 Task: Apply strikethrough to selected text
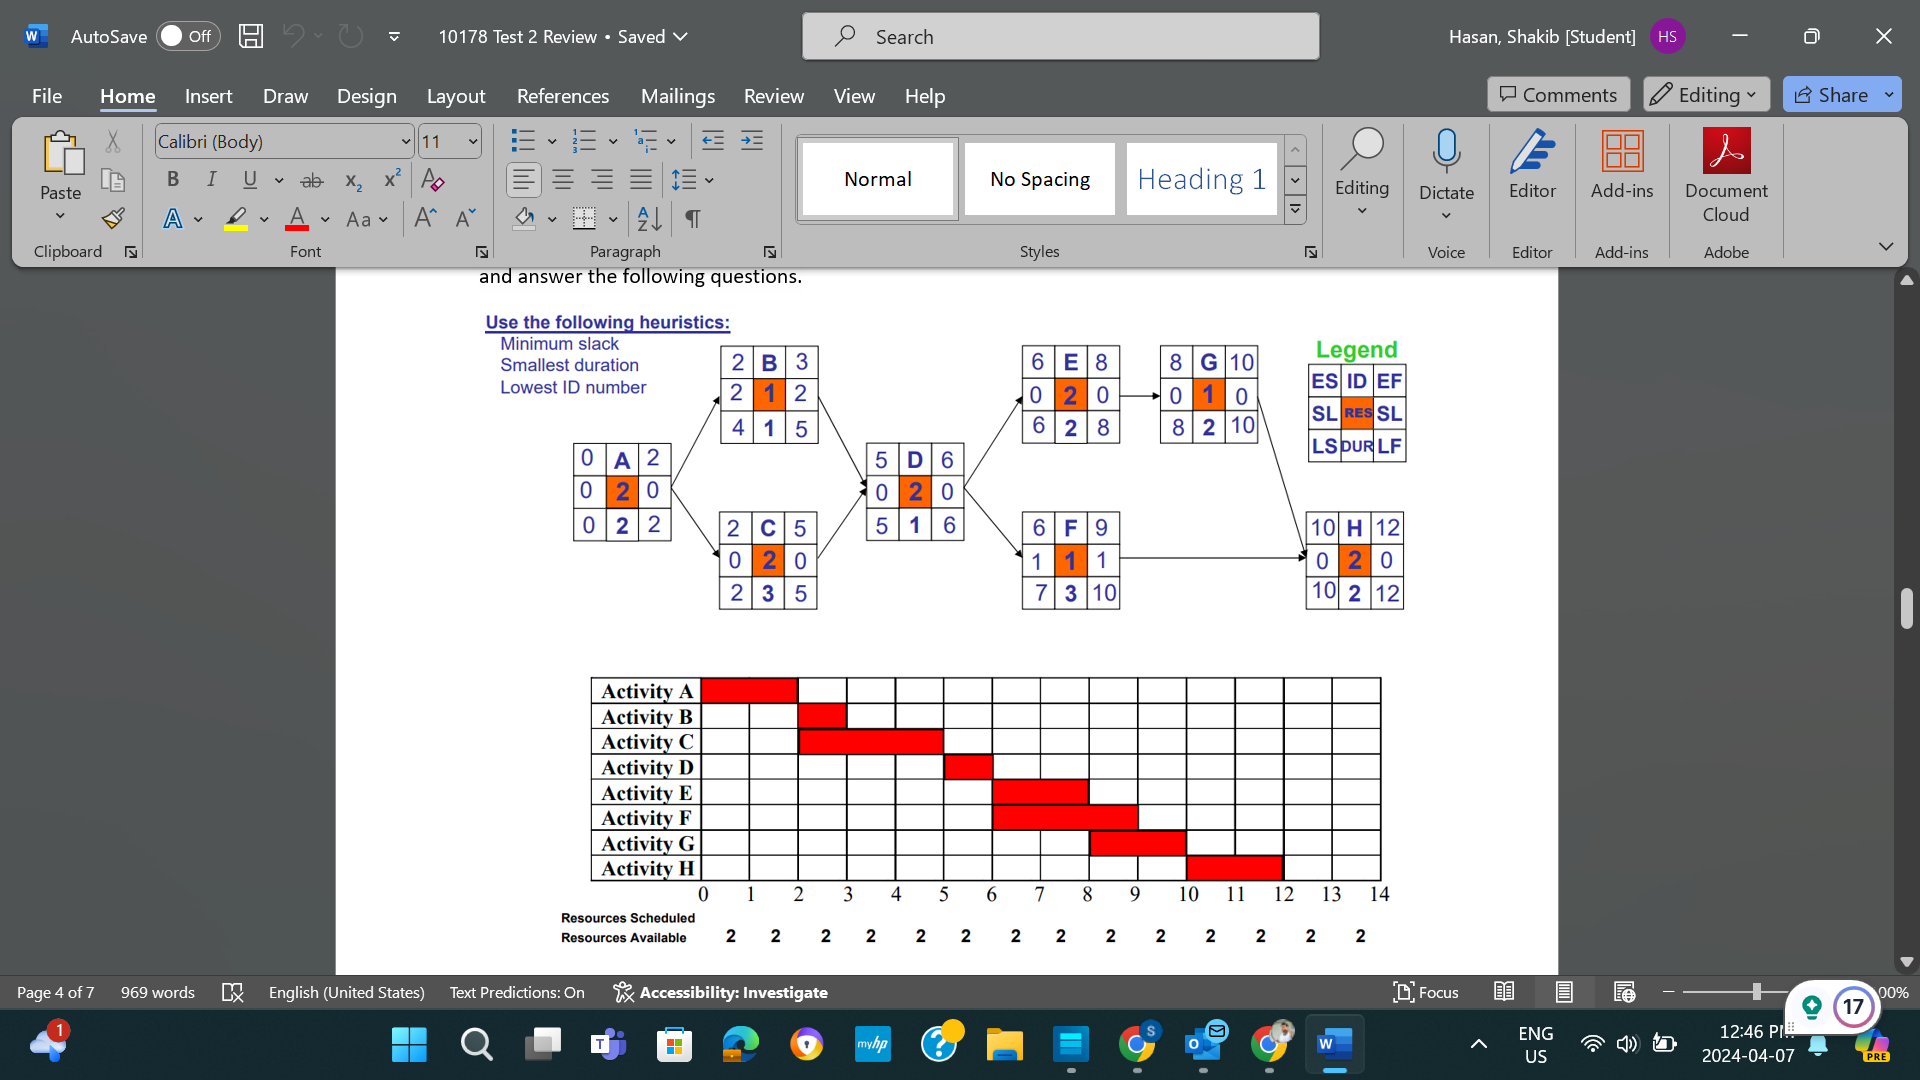pos(311,180)
